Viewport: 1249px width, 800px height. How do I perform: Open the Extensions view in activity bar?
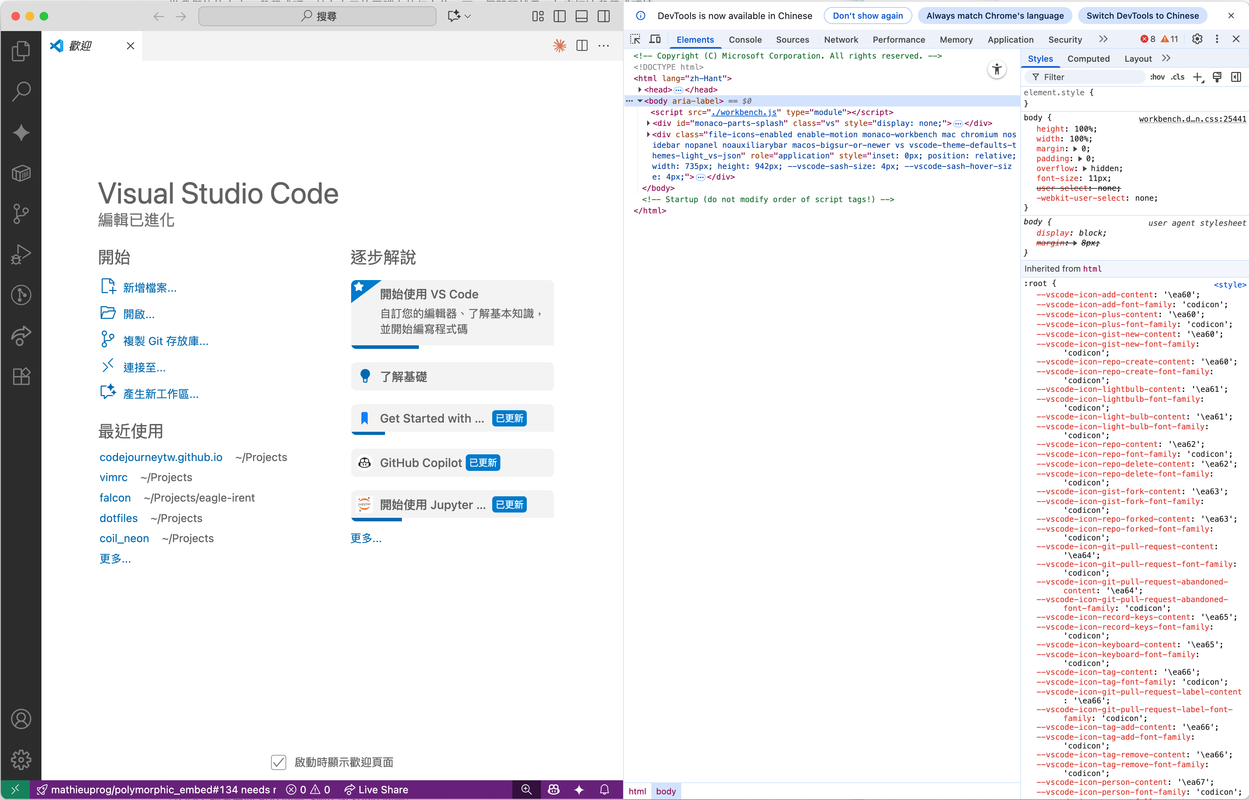click(x=20, y=377)
